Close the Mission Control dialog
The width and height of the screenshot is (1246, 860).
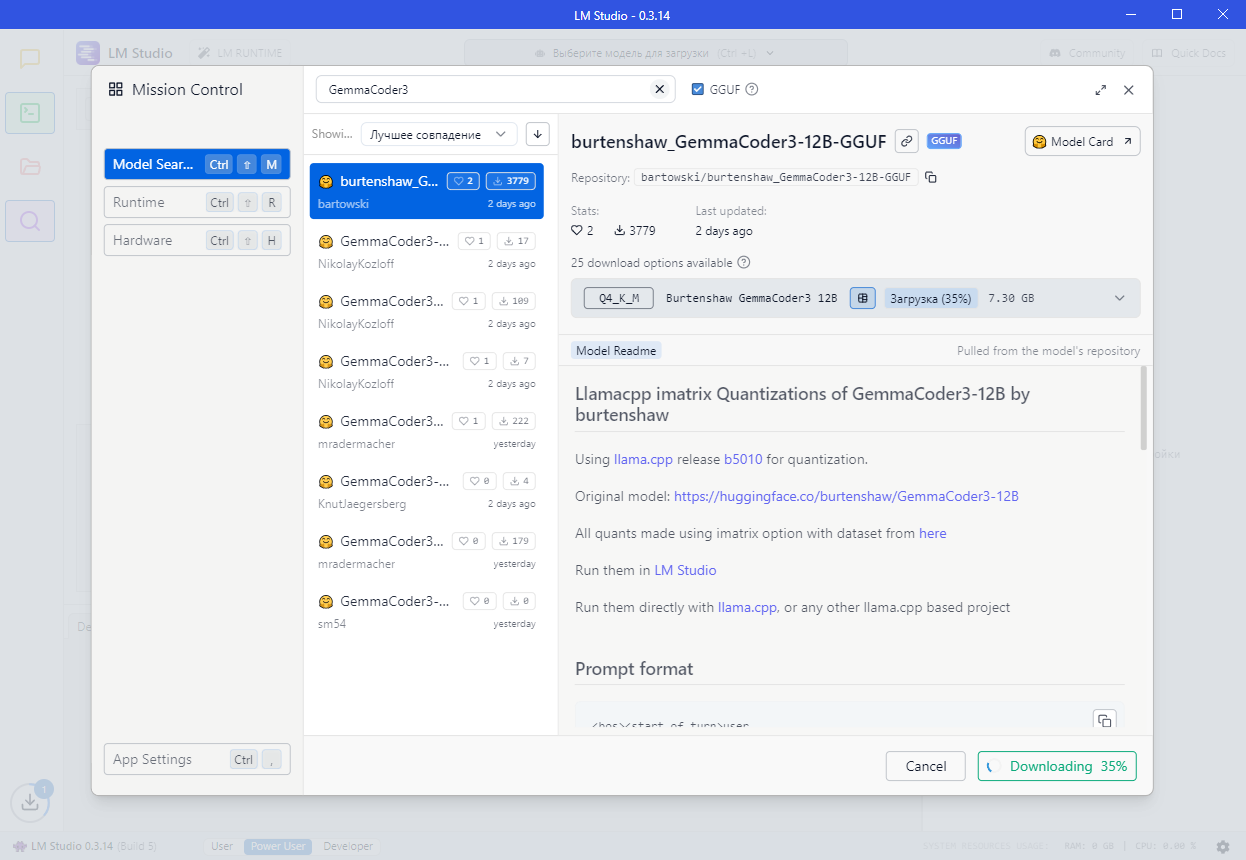pyautogui.click(x=1129, y=90)
